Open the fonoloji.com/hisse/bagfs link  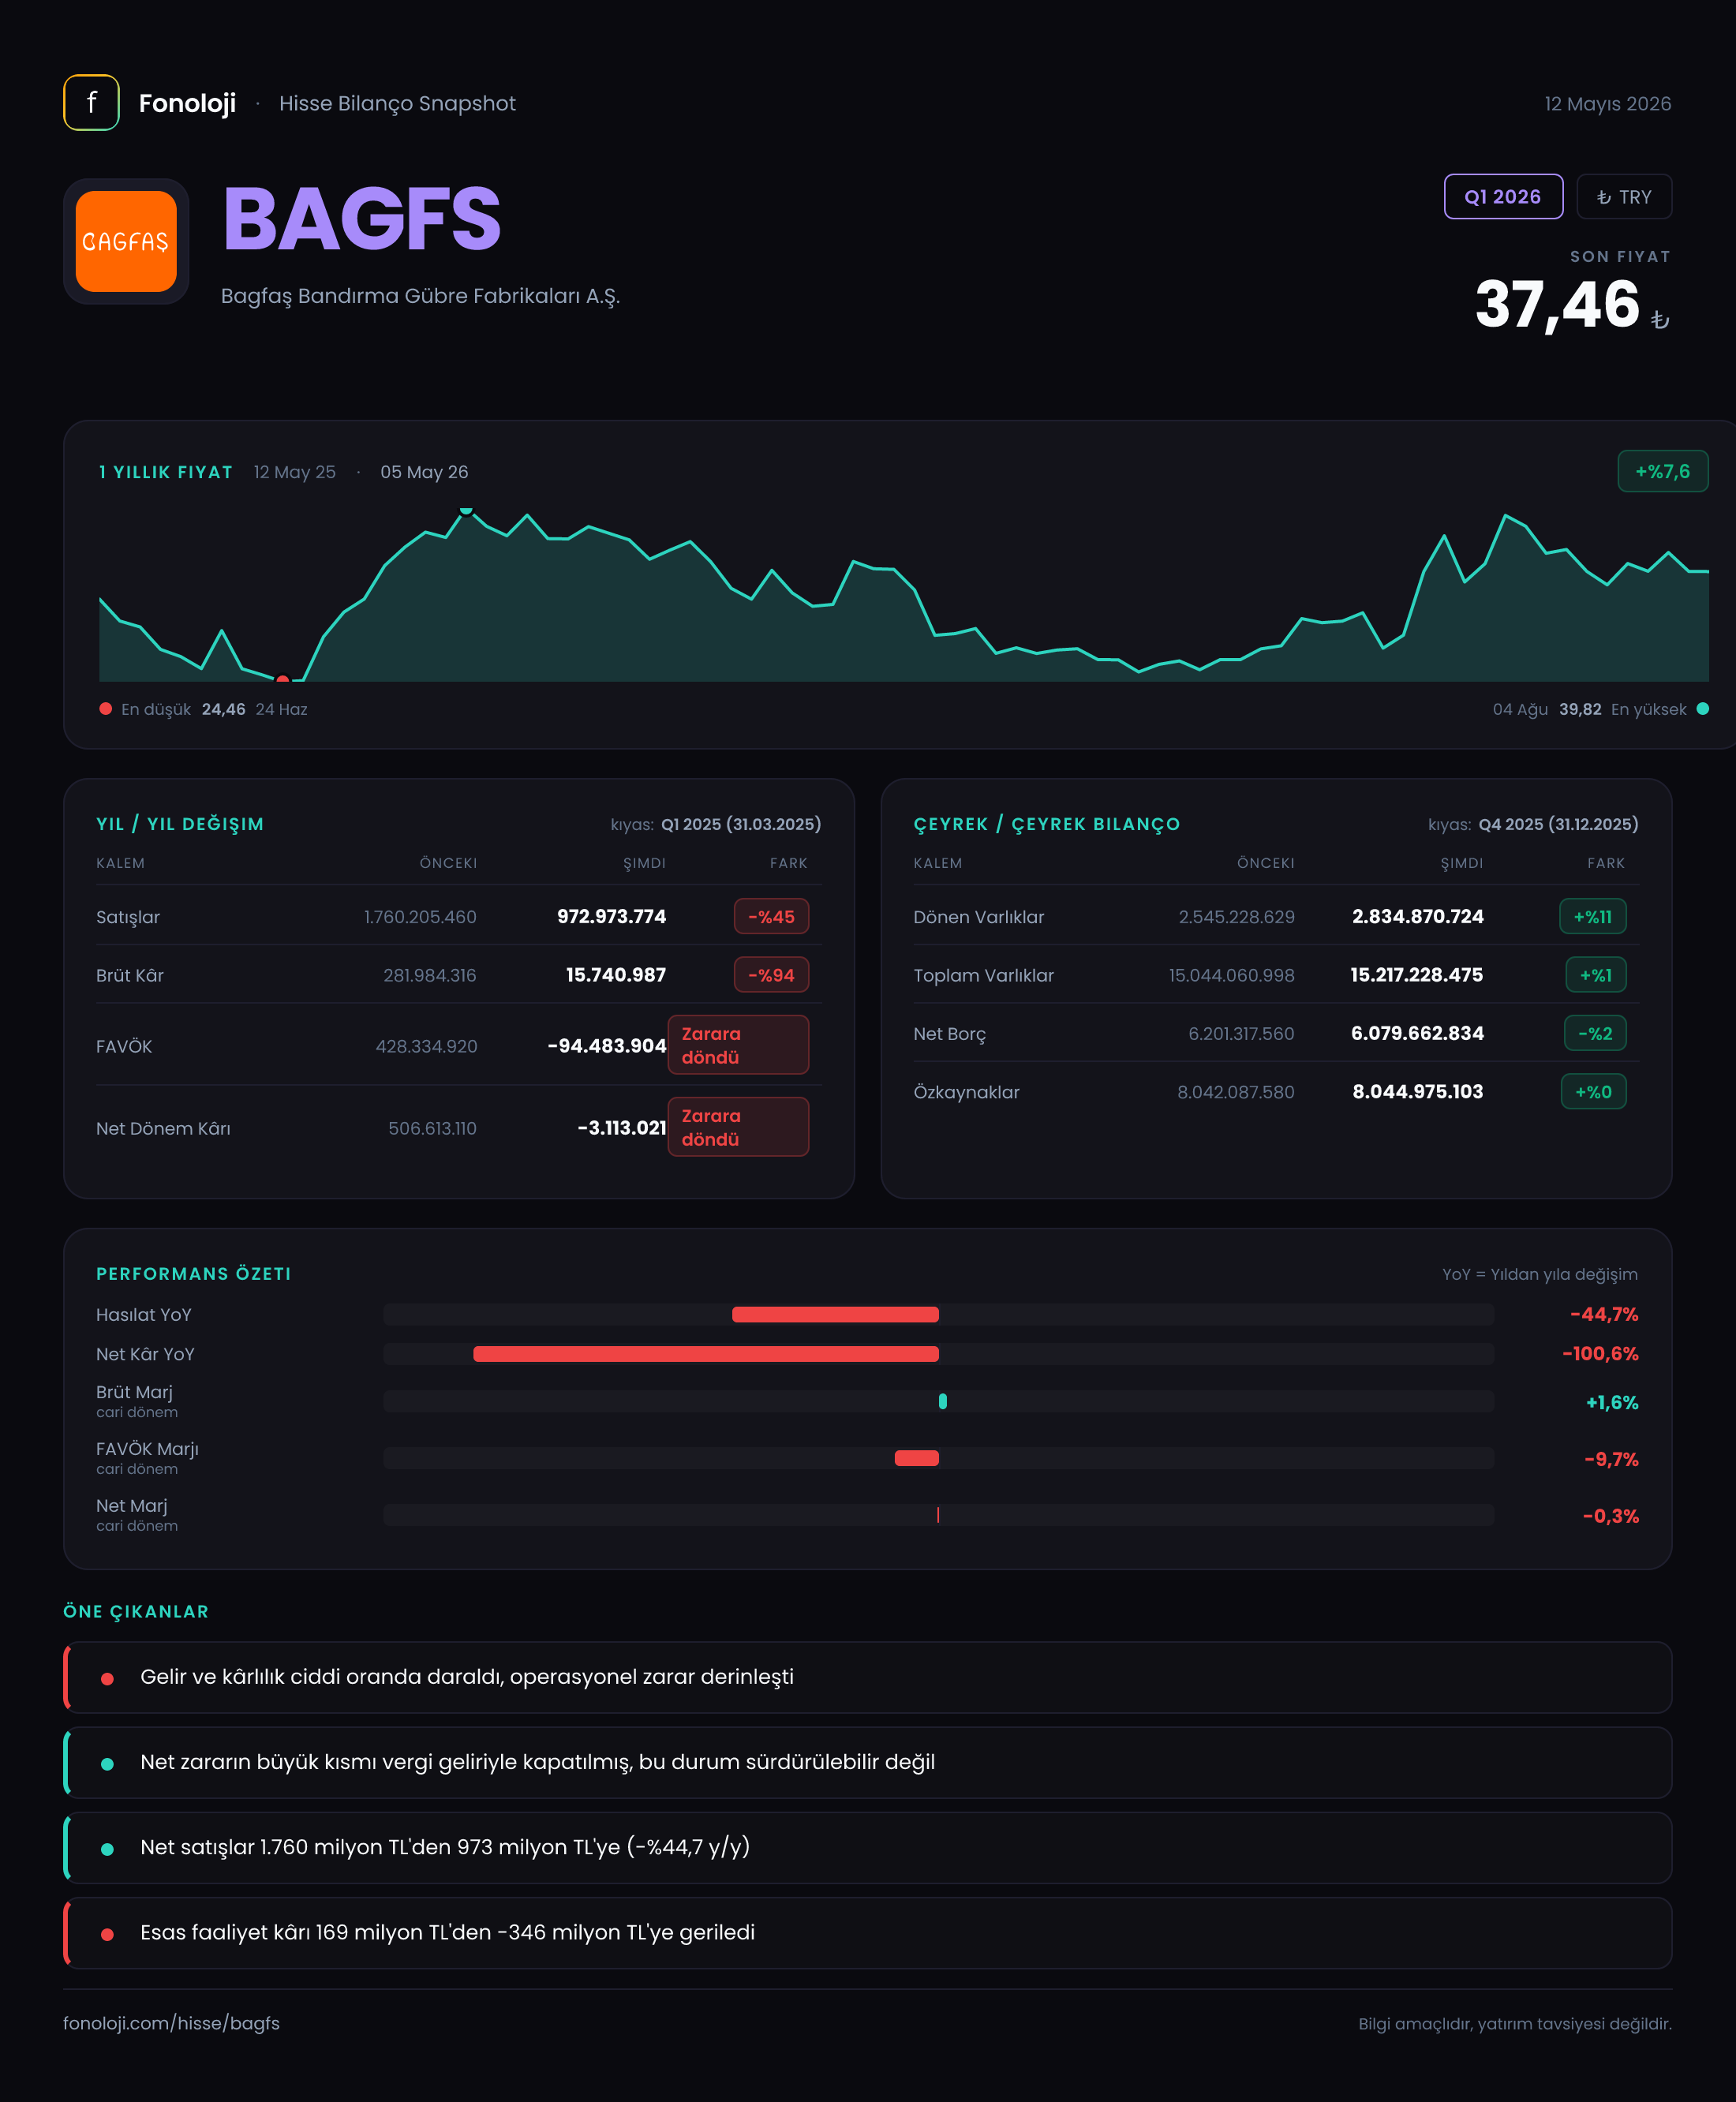(171, 2023)
